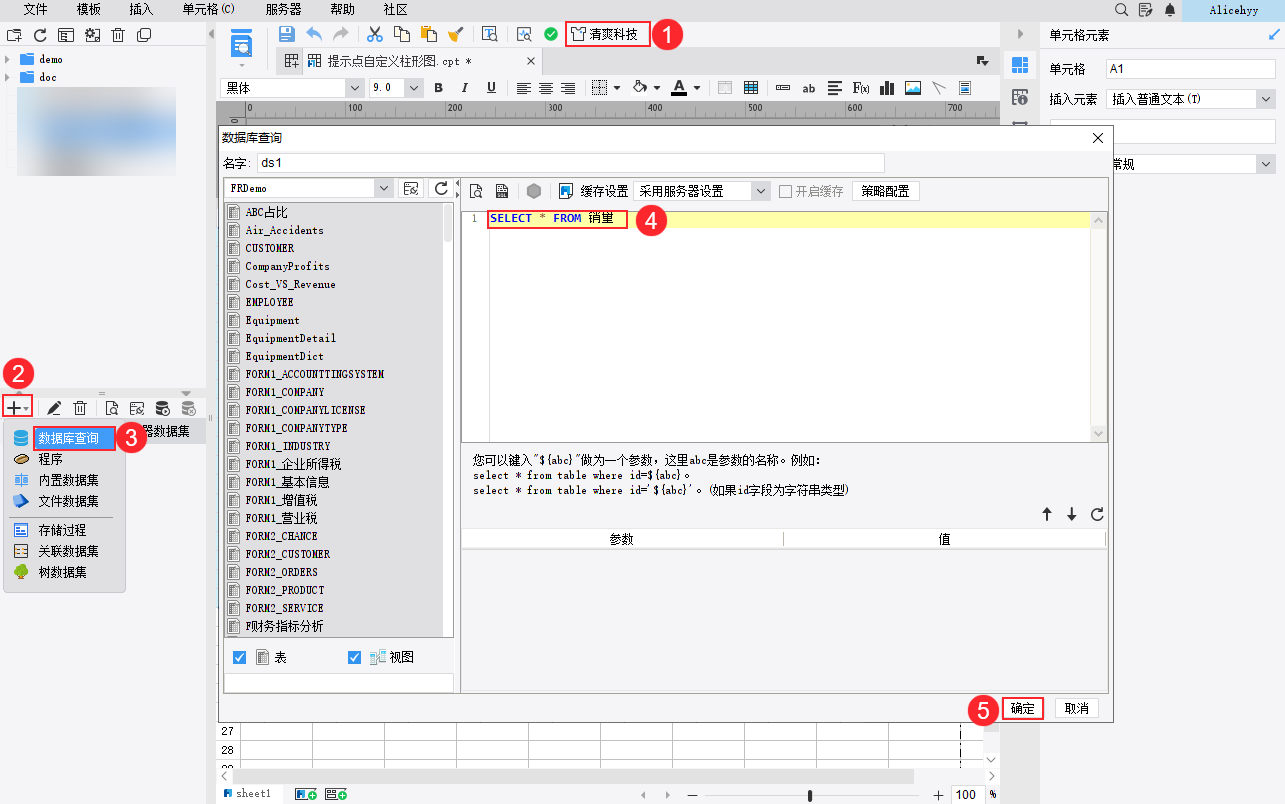Open the 服务器 menu
1285x804 pixels.
tap(284, 9)
